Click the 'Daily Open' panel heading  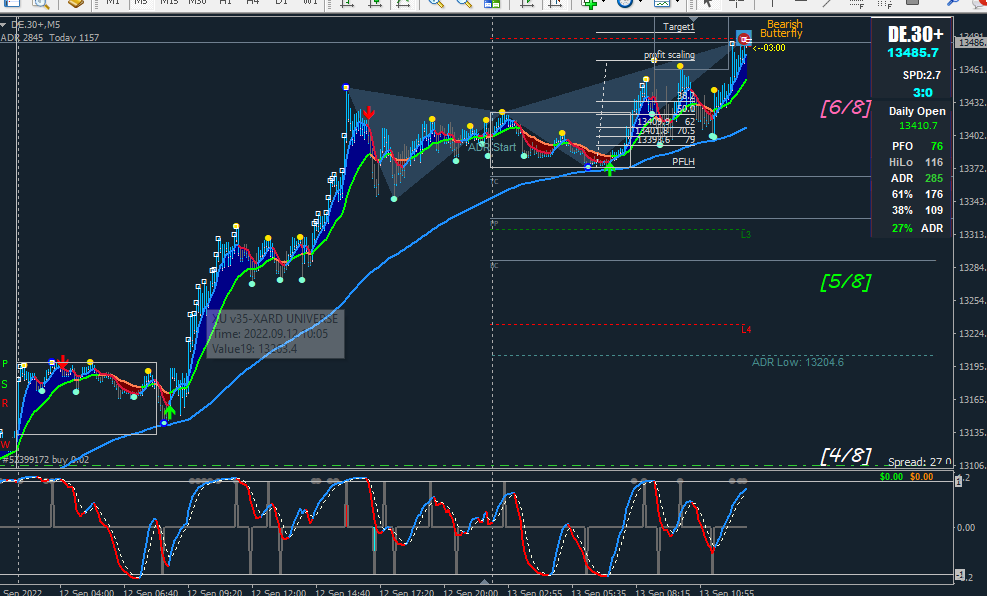click(x=916, y=111)
